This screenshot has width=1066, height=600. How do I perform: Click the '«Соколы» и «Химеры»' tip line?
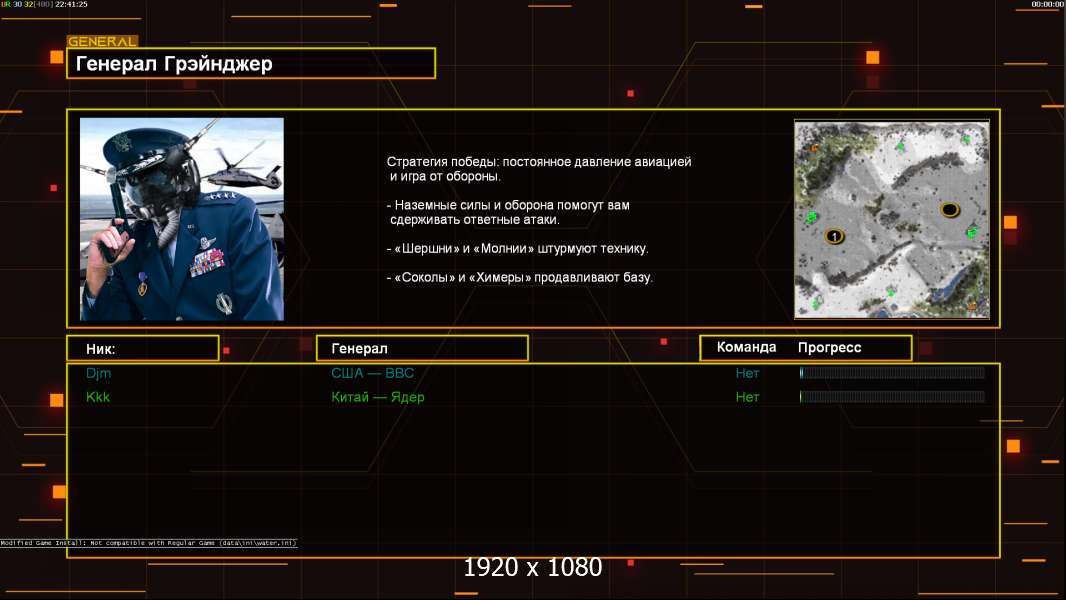click(519, 277)
